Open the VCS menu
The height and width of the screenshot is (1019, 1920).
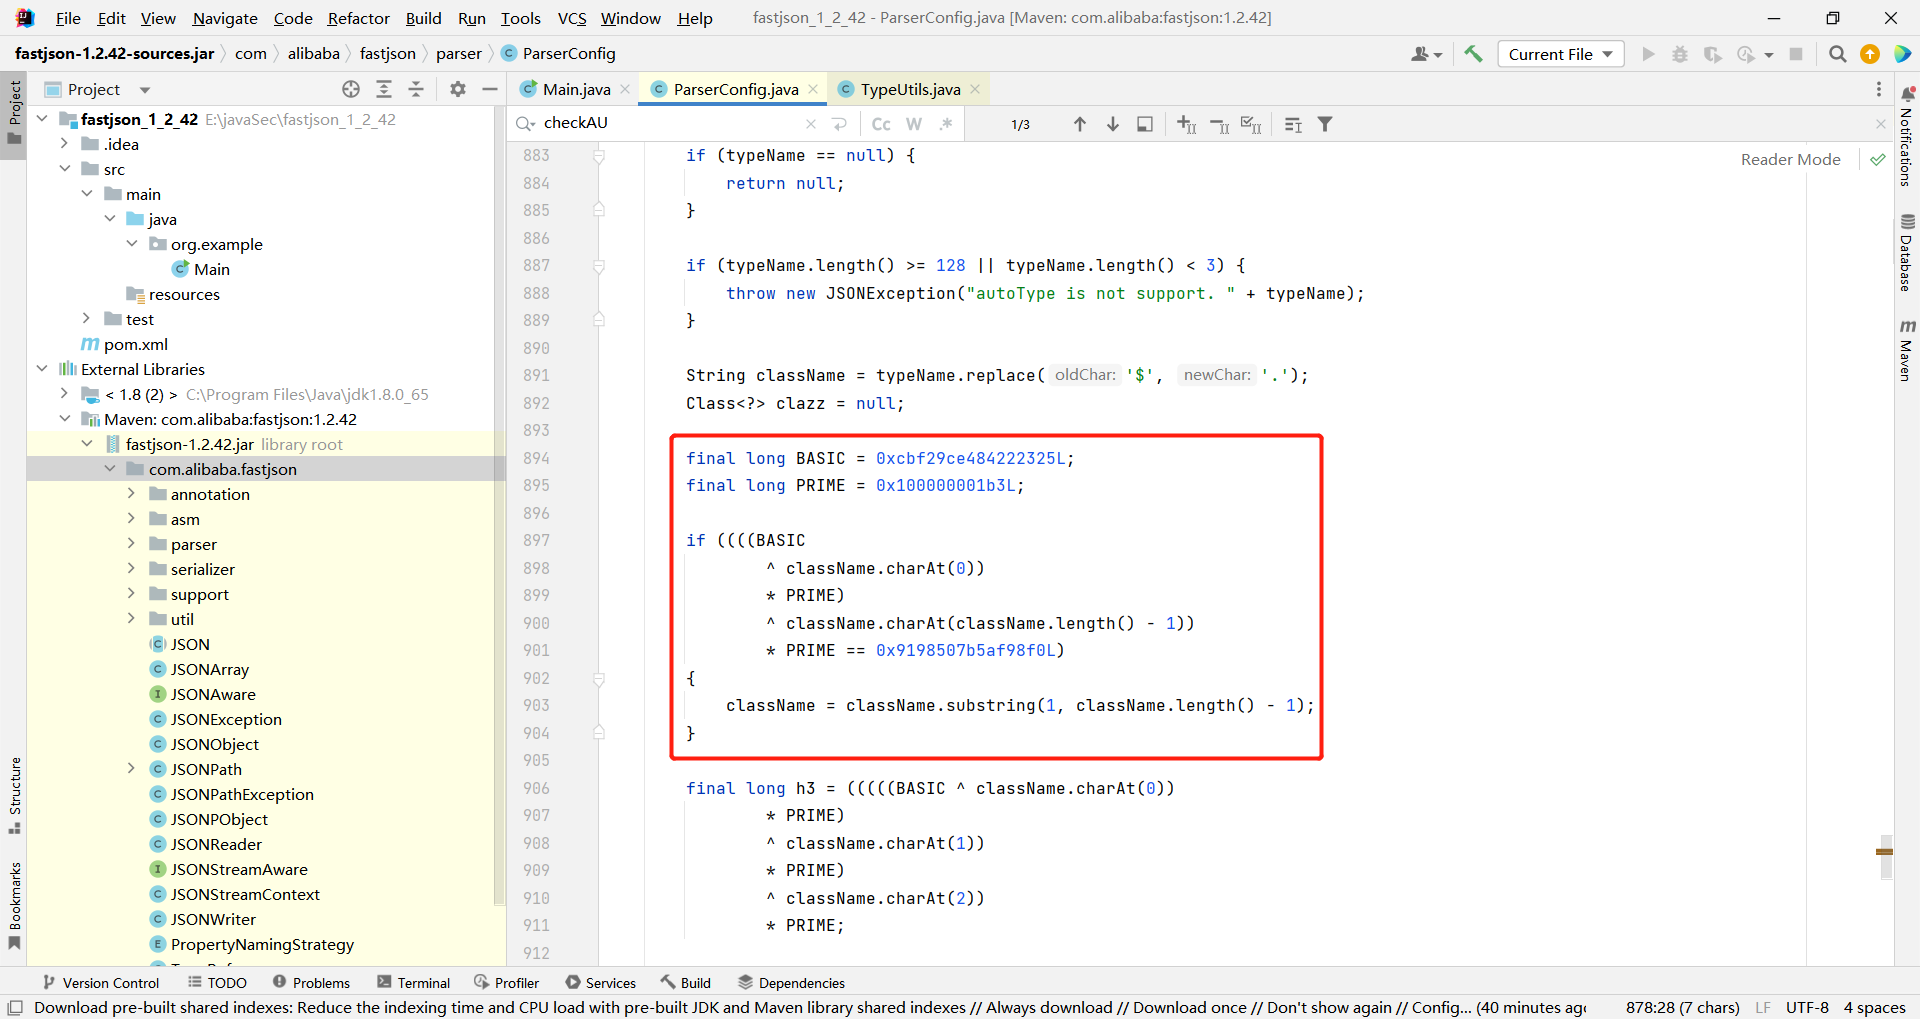click(x=572, y=18)
